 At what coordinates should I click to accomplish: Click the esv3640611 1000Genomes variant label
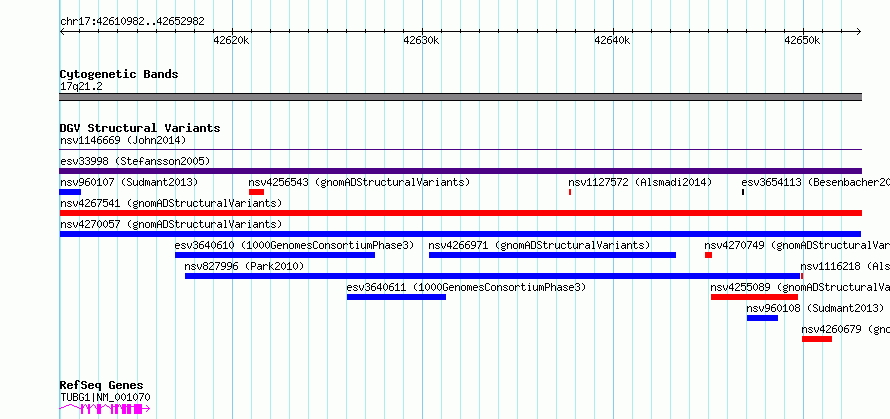[x=467, y=287]
